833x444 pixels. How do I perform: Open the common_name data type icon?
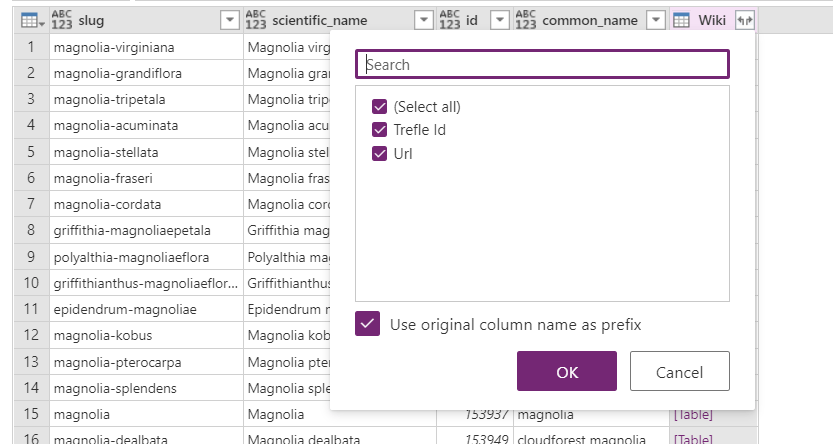[526, 20]
